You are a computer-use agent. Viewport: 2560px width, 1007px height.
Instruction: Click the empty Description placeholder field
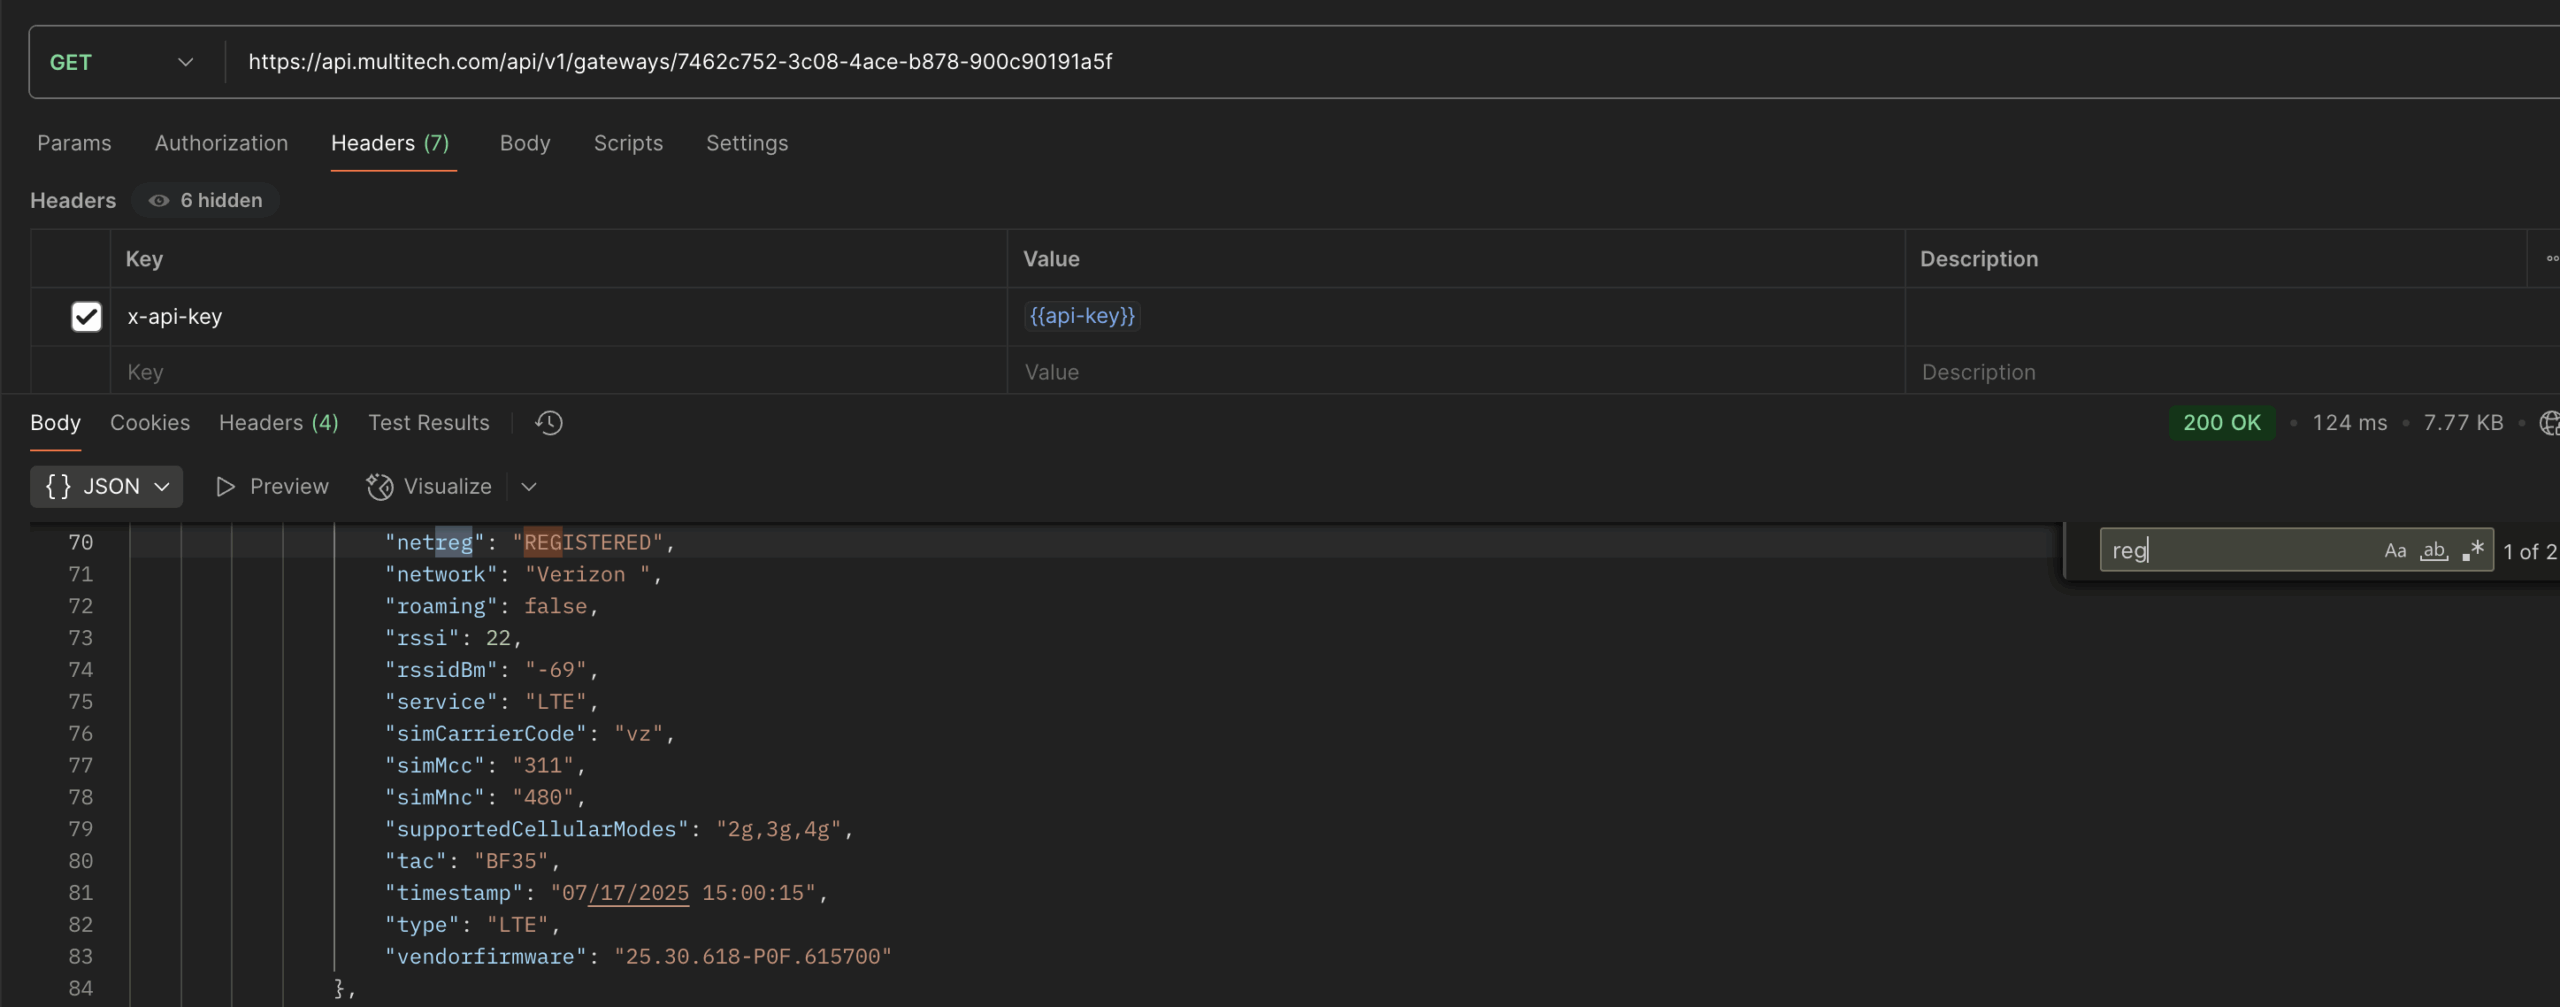pyautogui.click(x=2230, y=372)
